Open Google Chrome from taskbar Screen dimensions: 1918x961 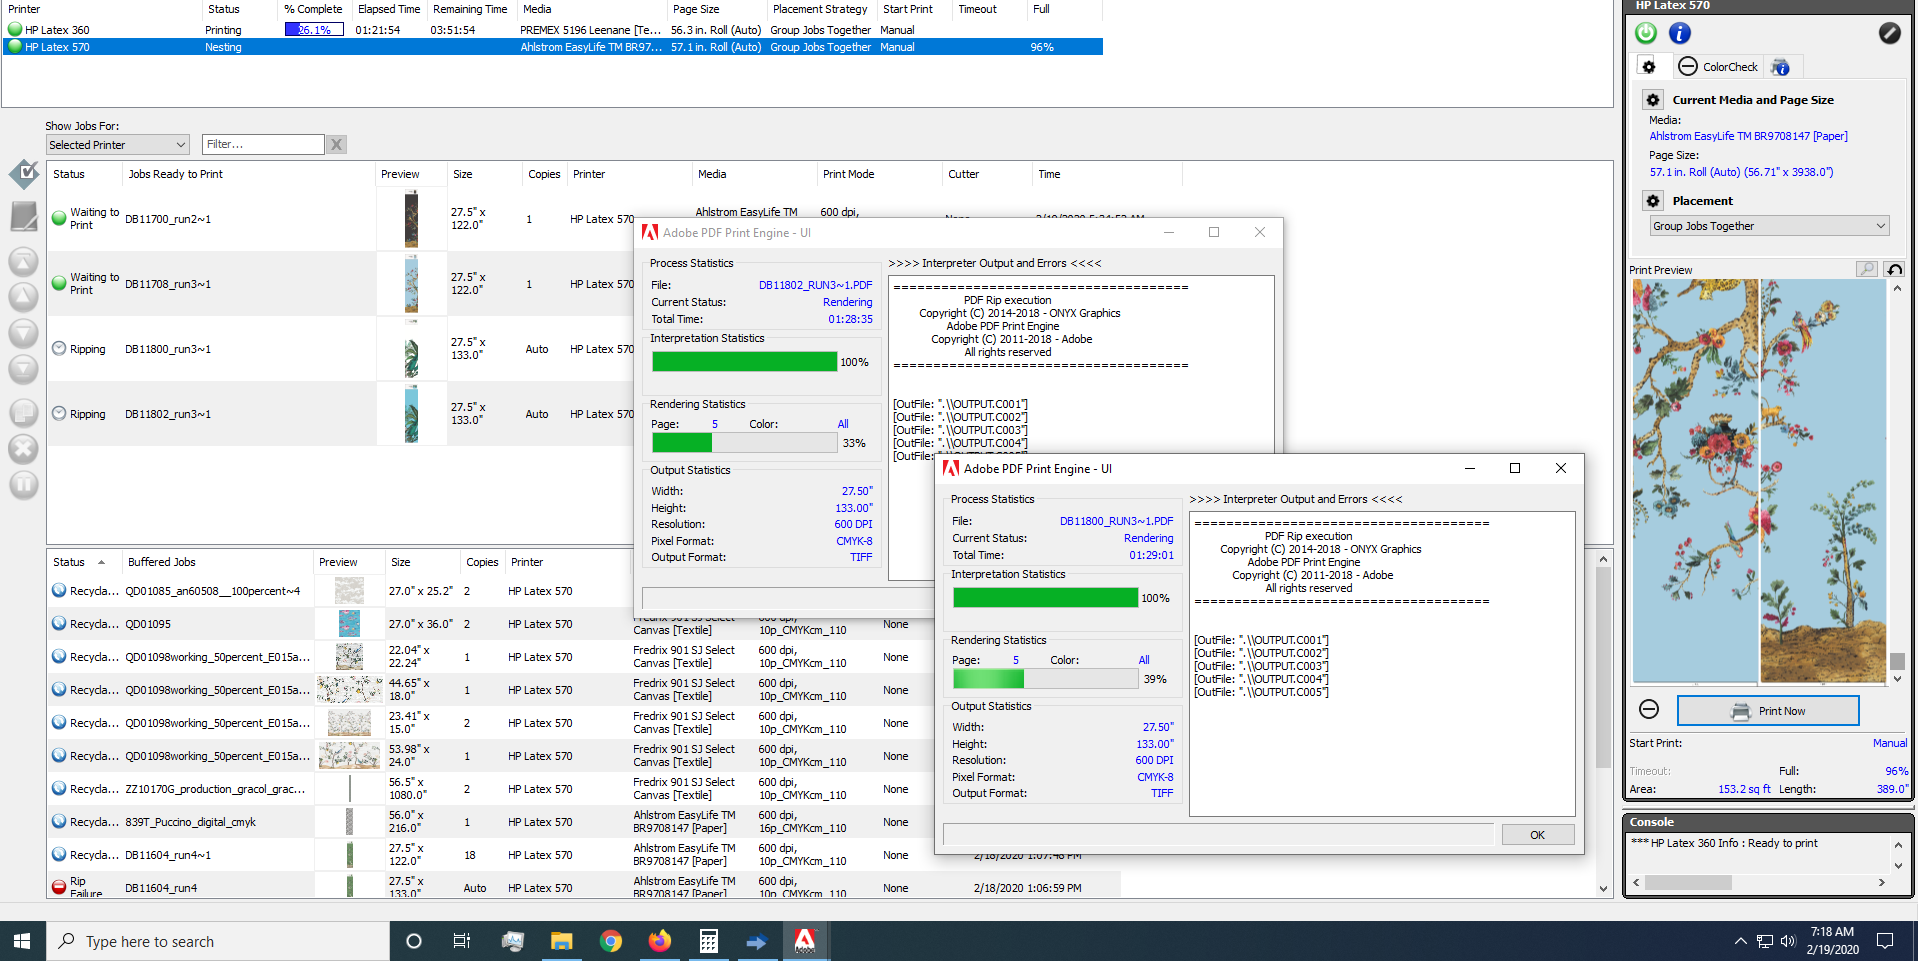click(x=610, y=941)
